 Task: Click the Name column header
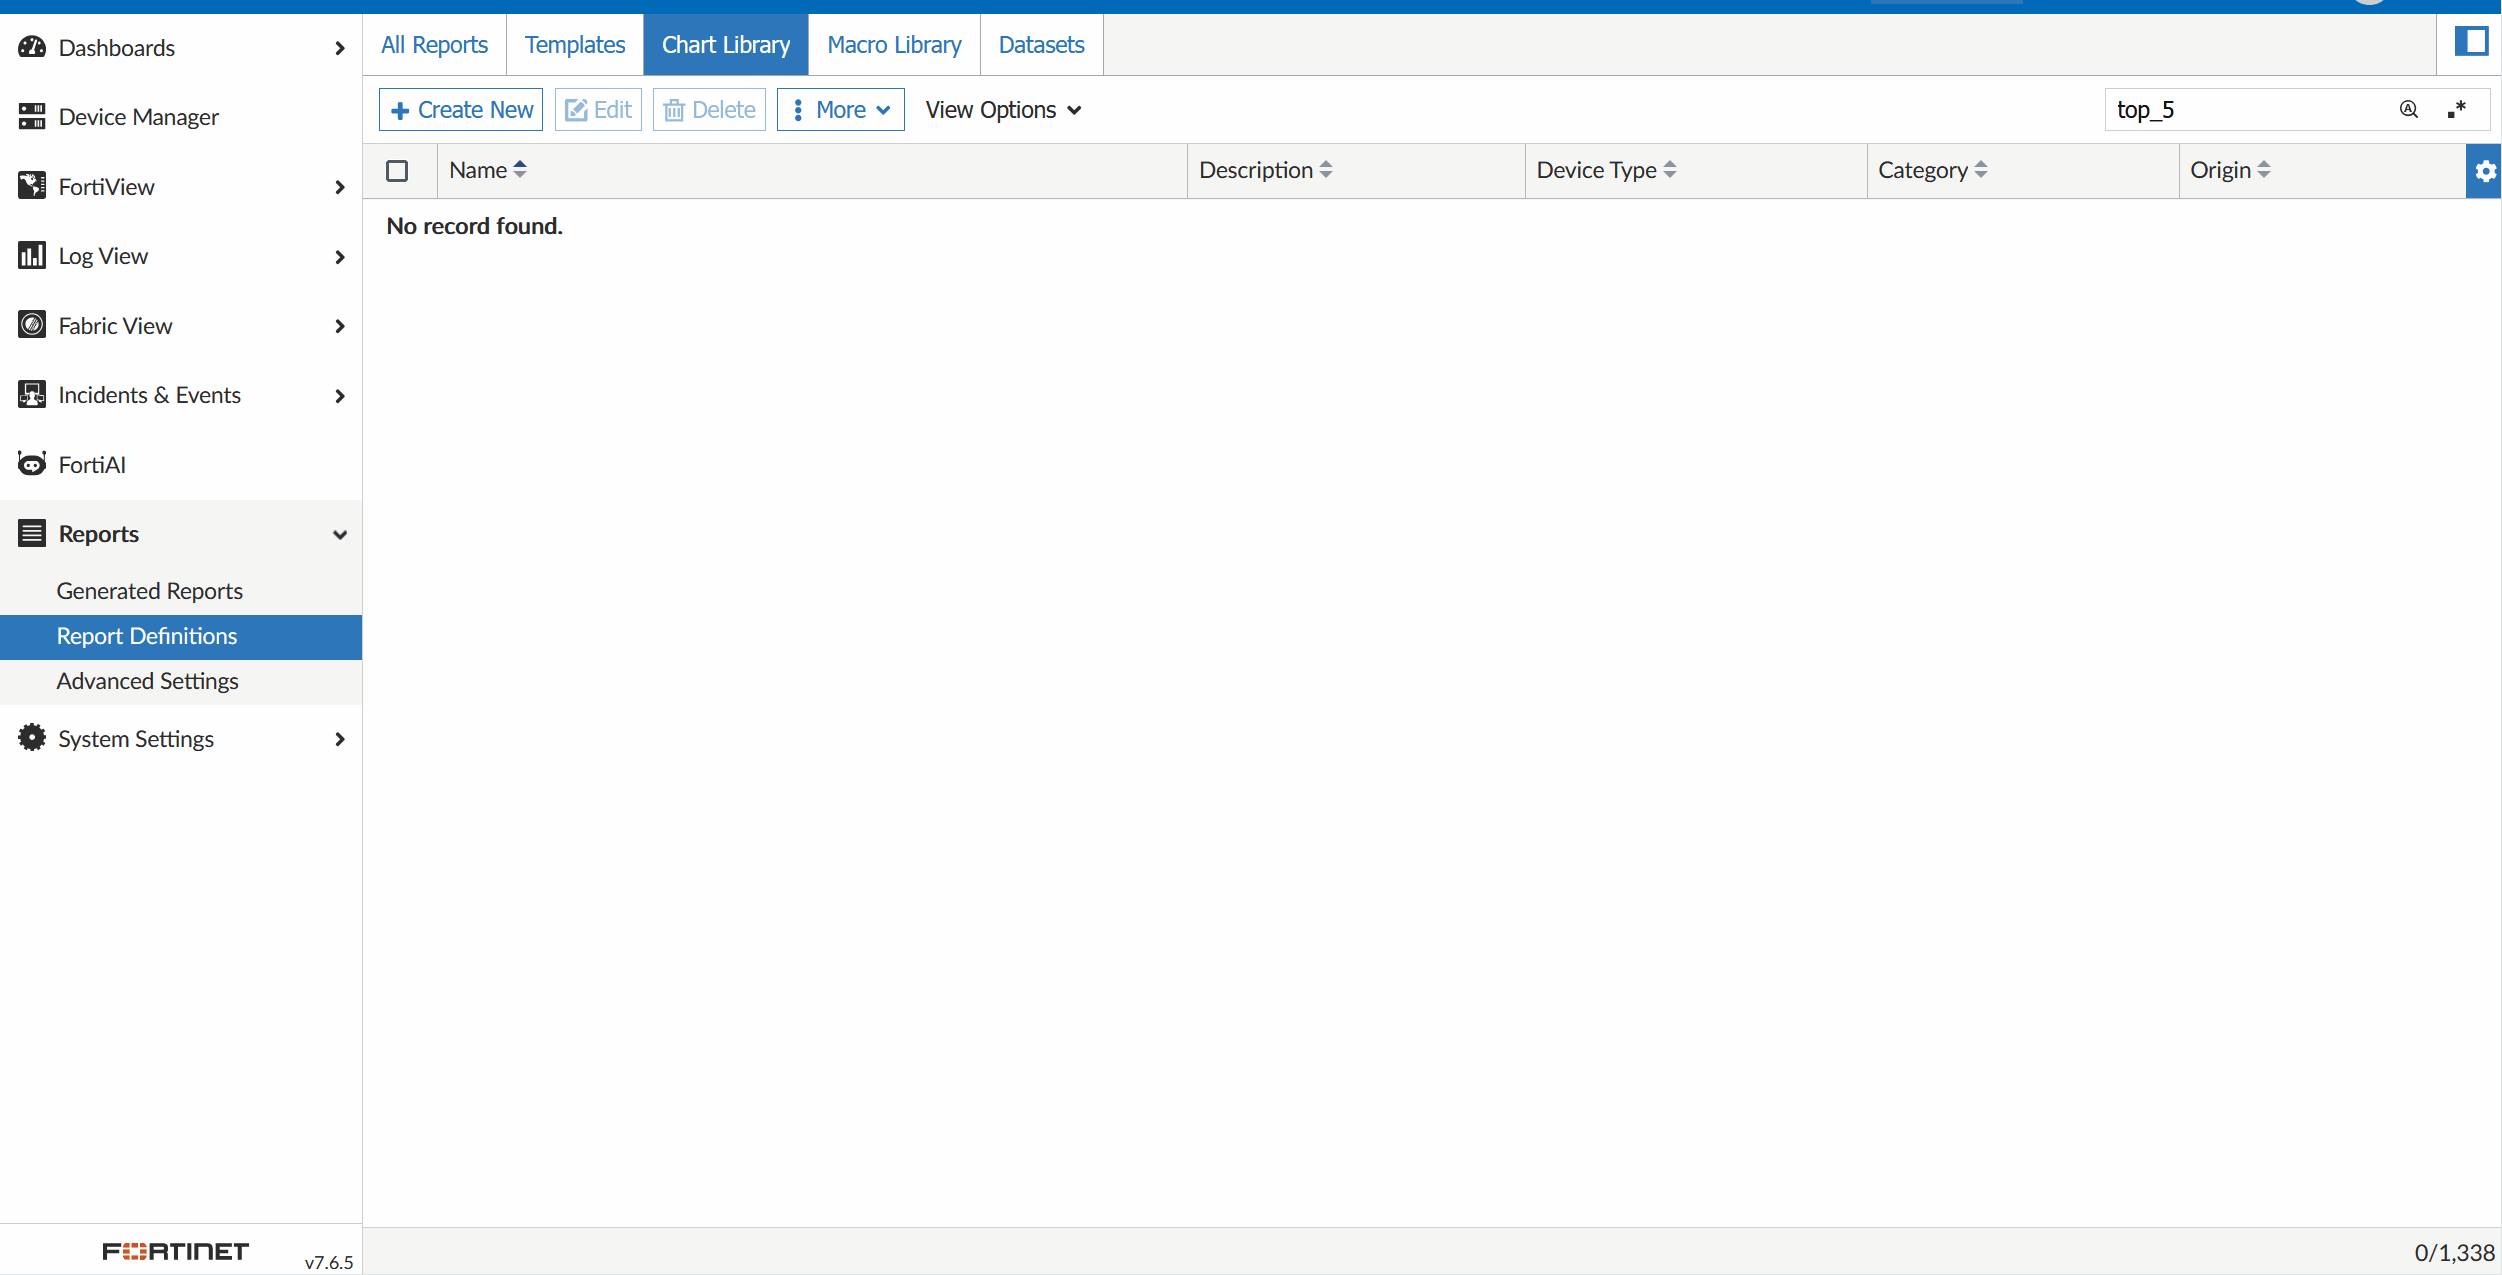pos(812,171)
